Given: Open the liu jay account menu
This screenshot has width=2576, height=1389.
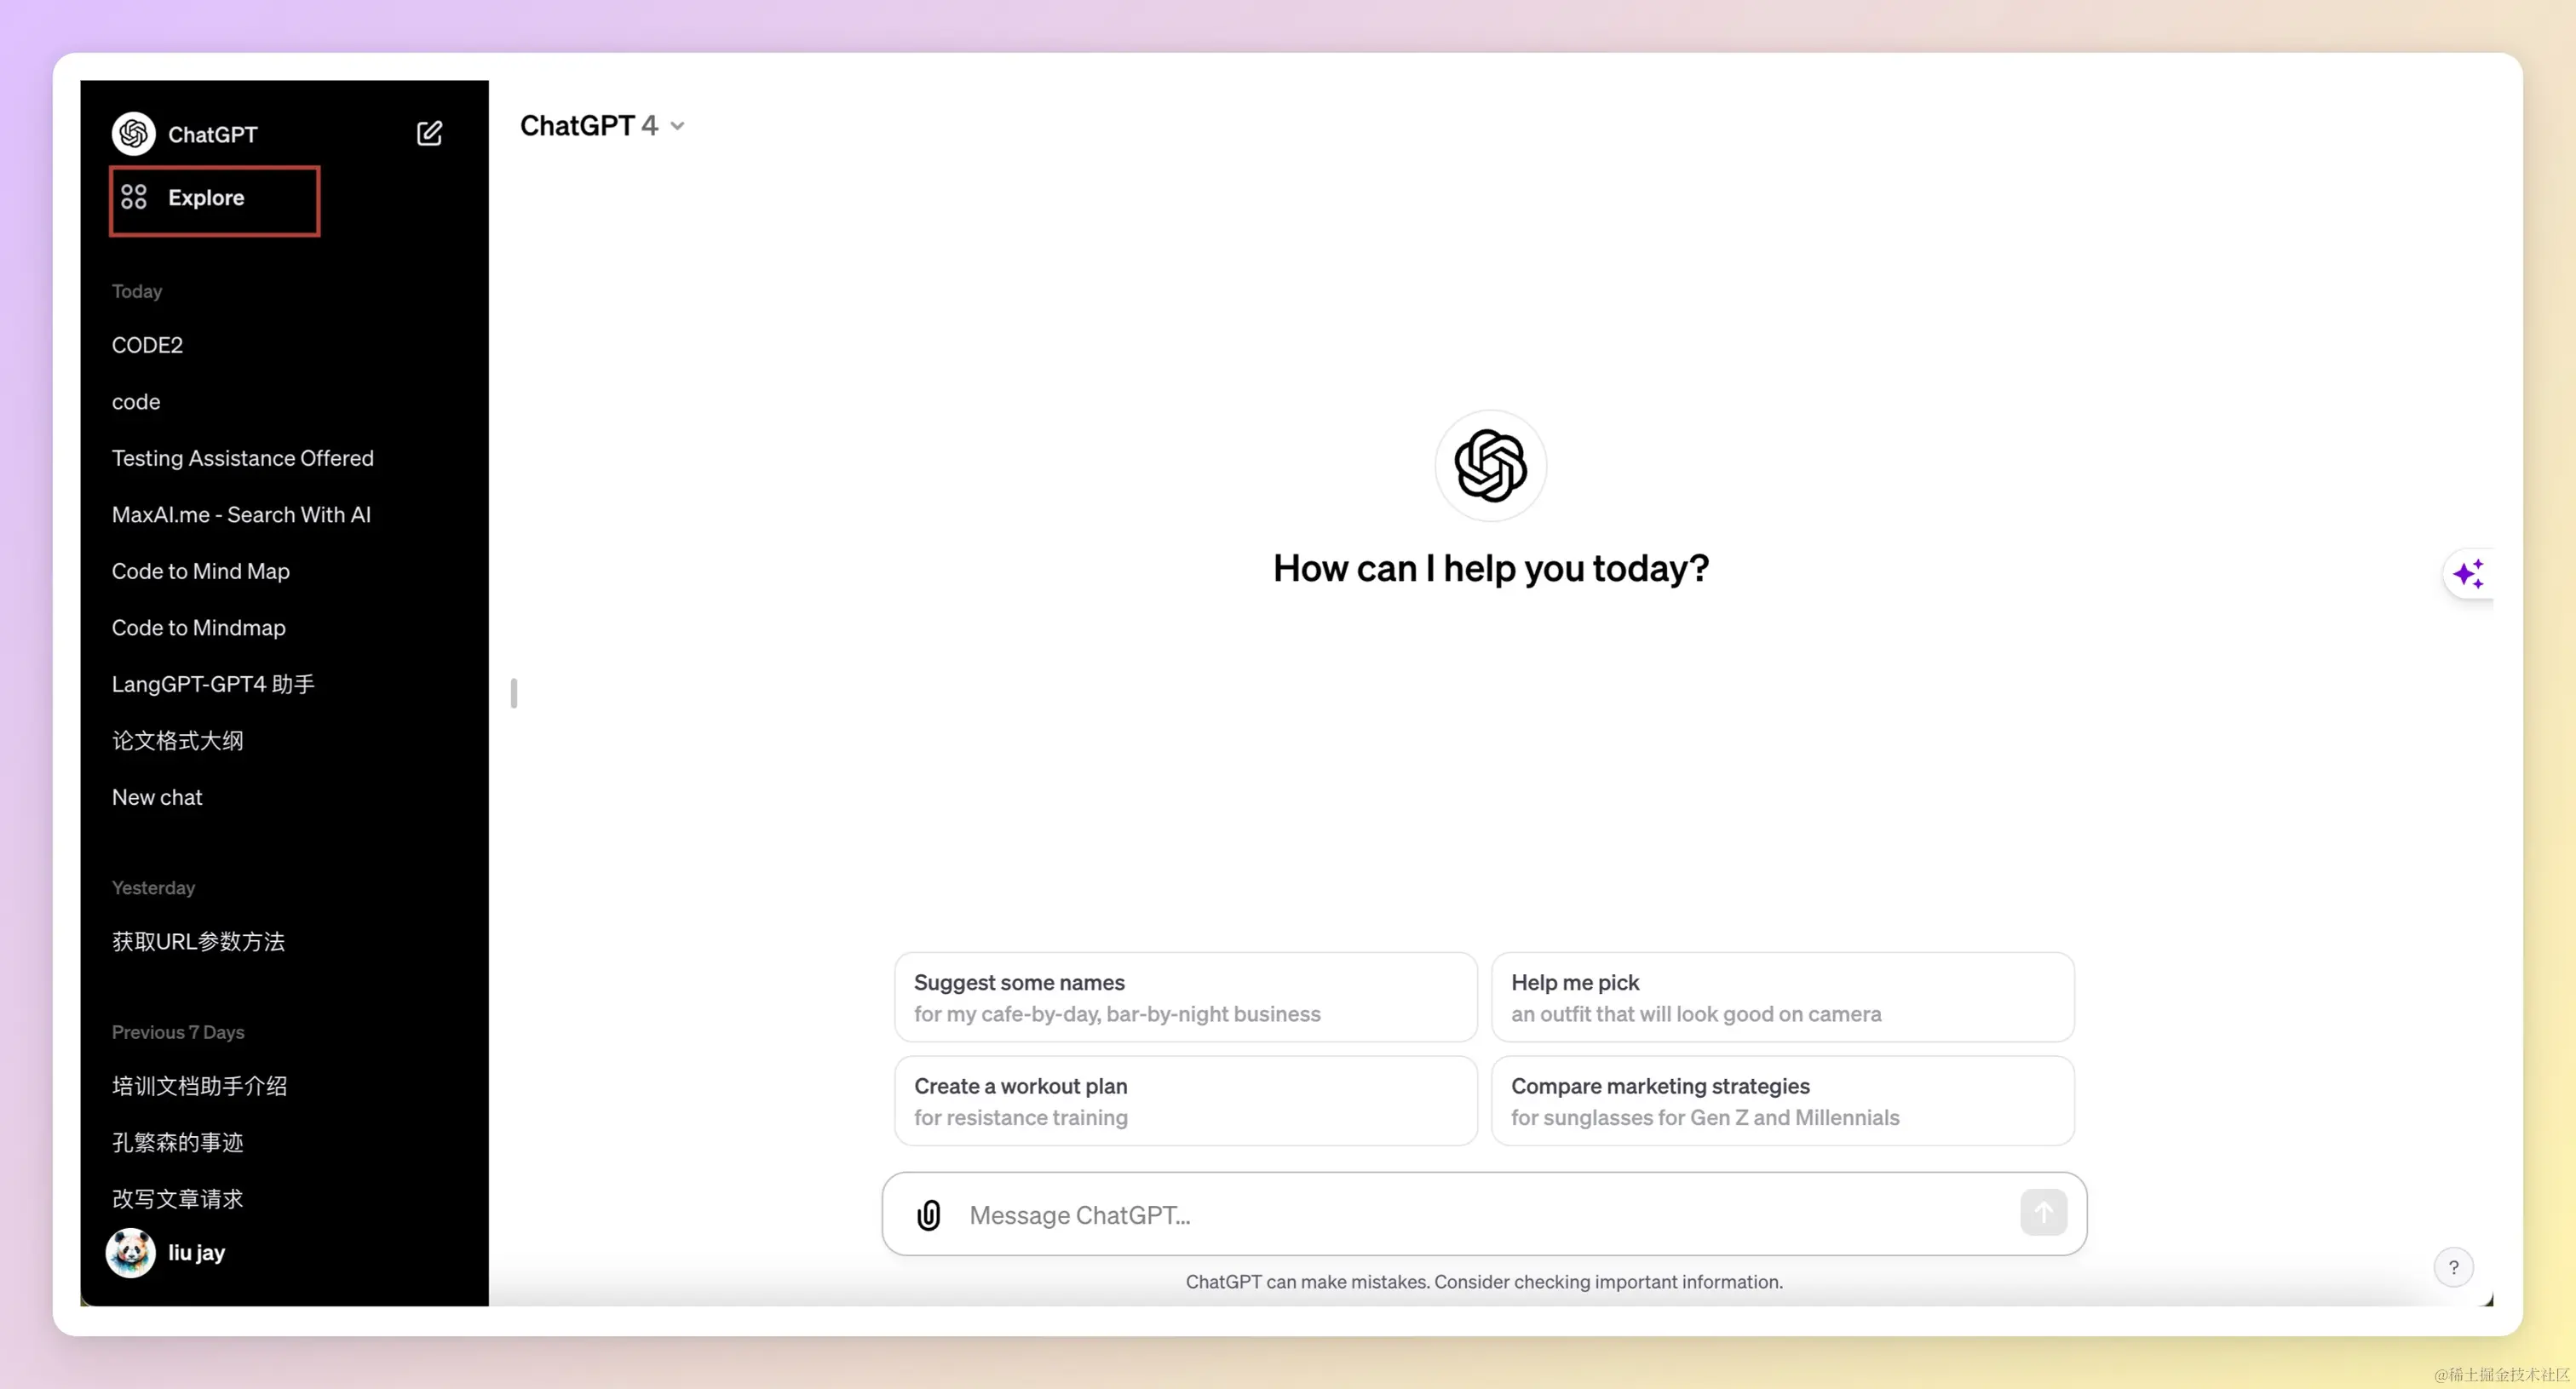Looking at the screenshot, I should click(196, 1252).
